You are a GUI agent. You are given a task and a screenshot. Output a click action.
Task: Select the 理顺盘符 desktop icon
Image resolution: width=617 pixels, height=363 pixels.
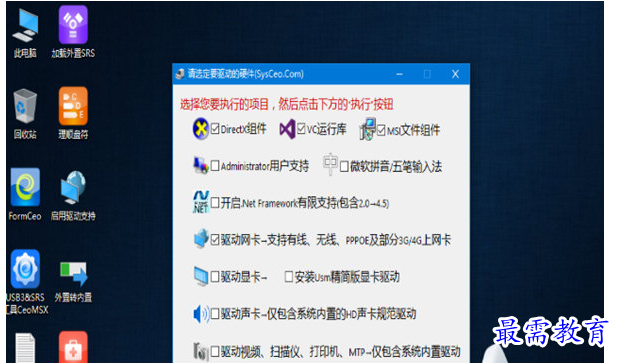[73, 113]
